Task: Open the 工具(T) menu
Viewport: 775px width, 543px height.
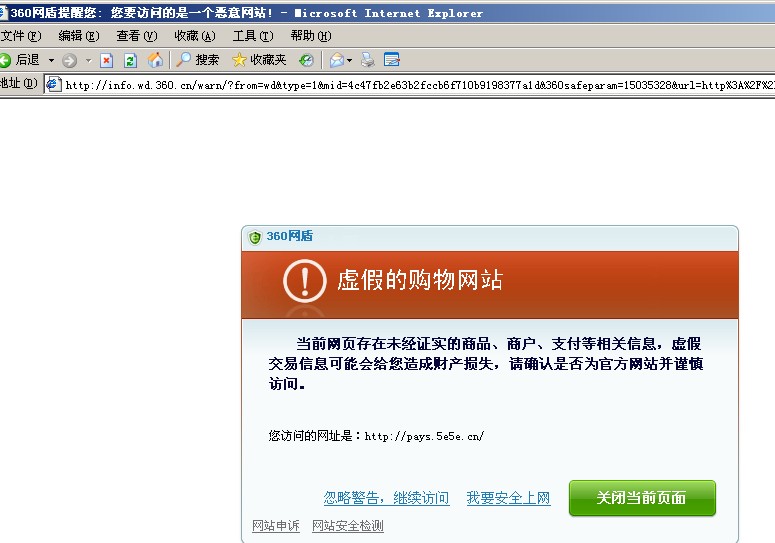Action: 253,36
